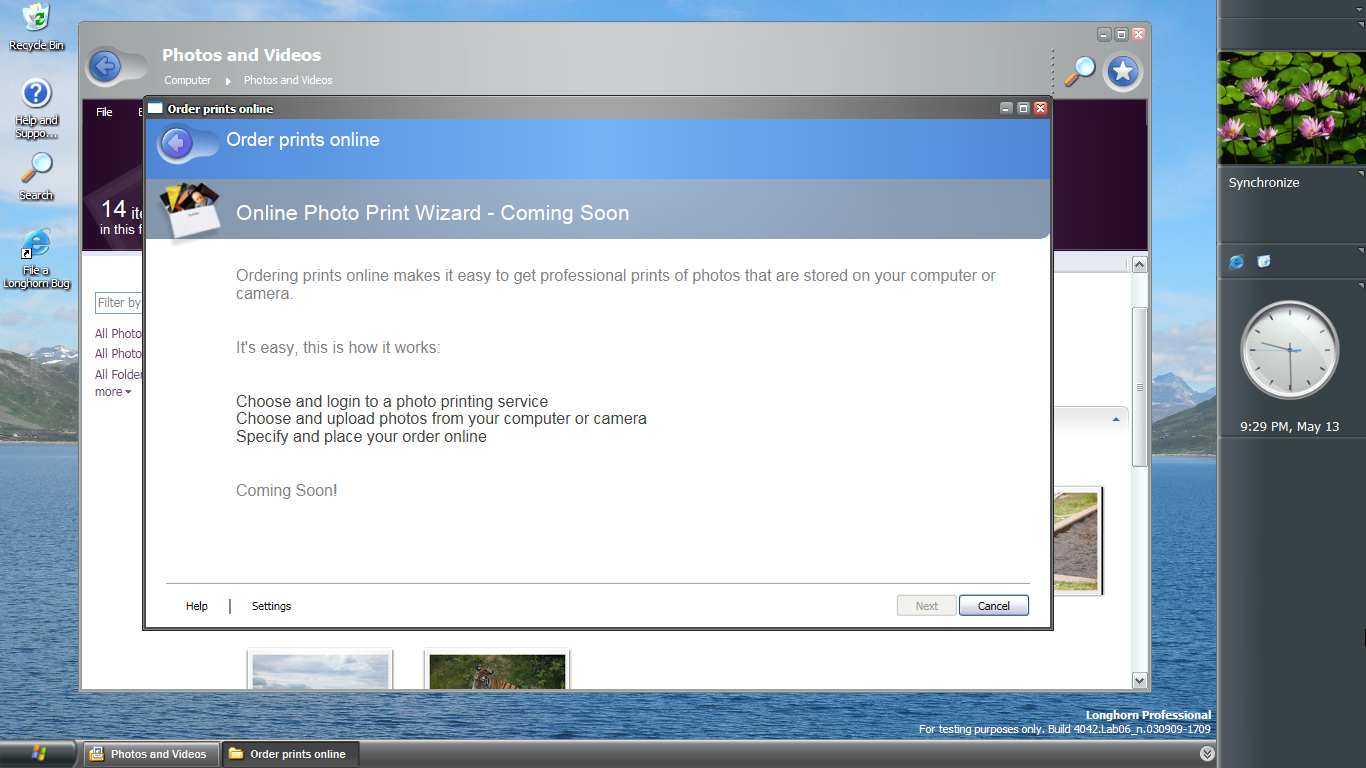Viewport: 1366px width, 768px height.
Task: Click the Photos window scrollbar up arrow
Action: click(1139, 265)
